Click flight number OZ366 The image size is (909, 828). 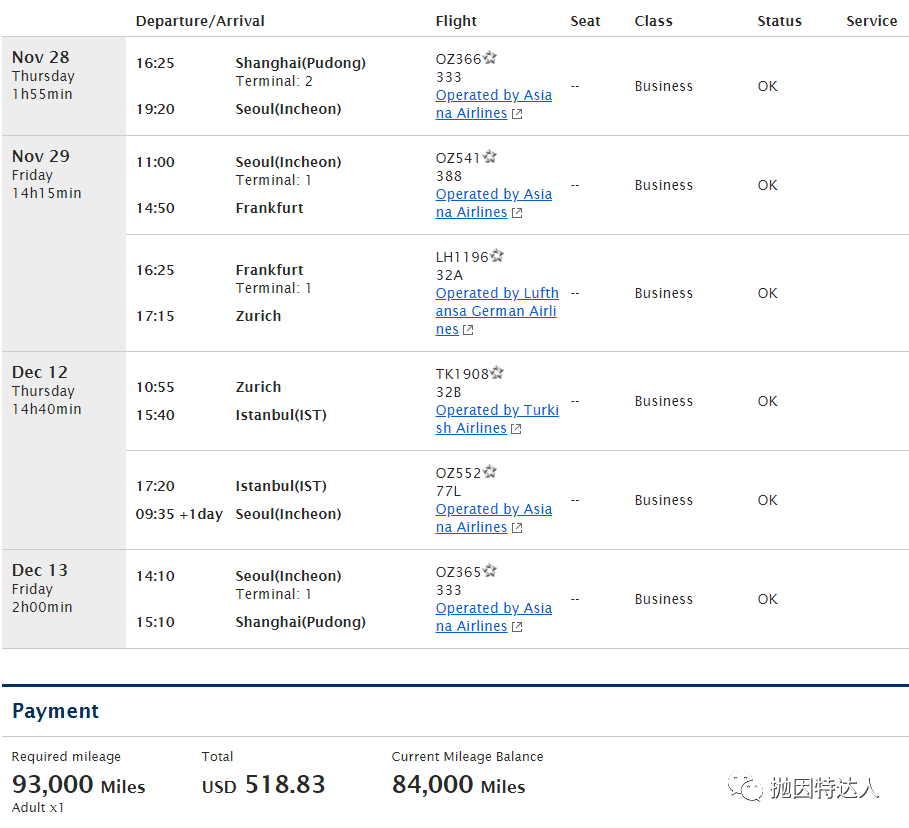point(458,59)
